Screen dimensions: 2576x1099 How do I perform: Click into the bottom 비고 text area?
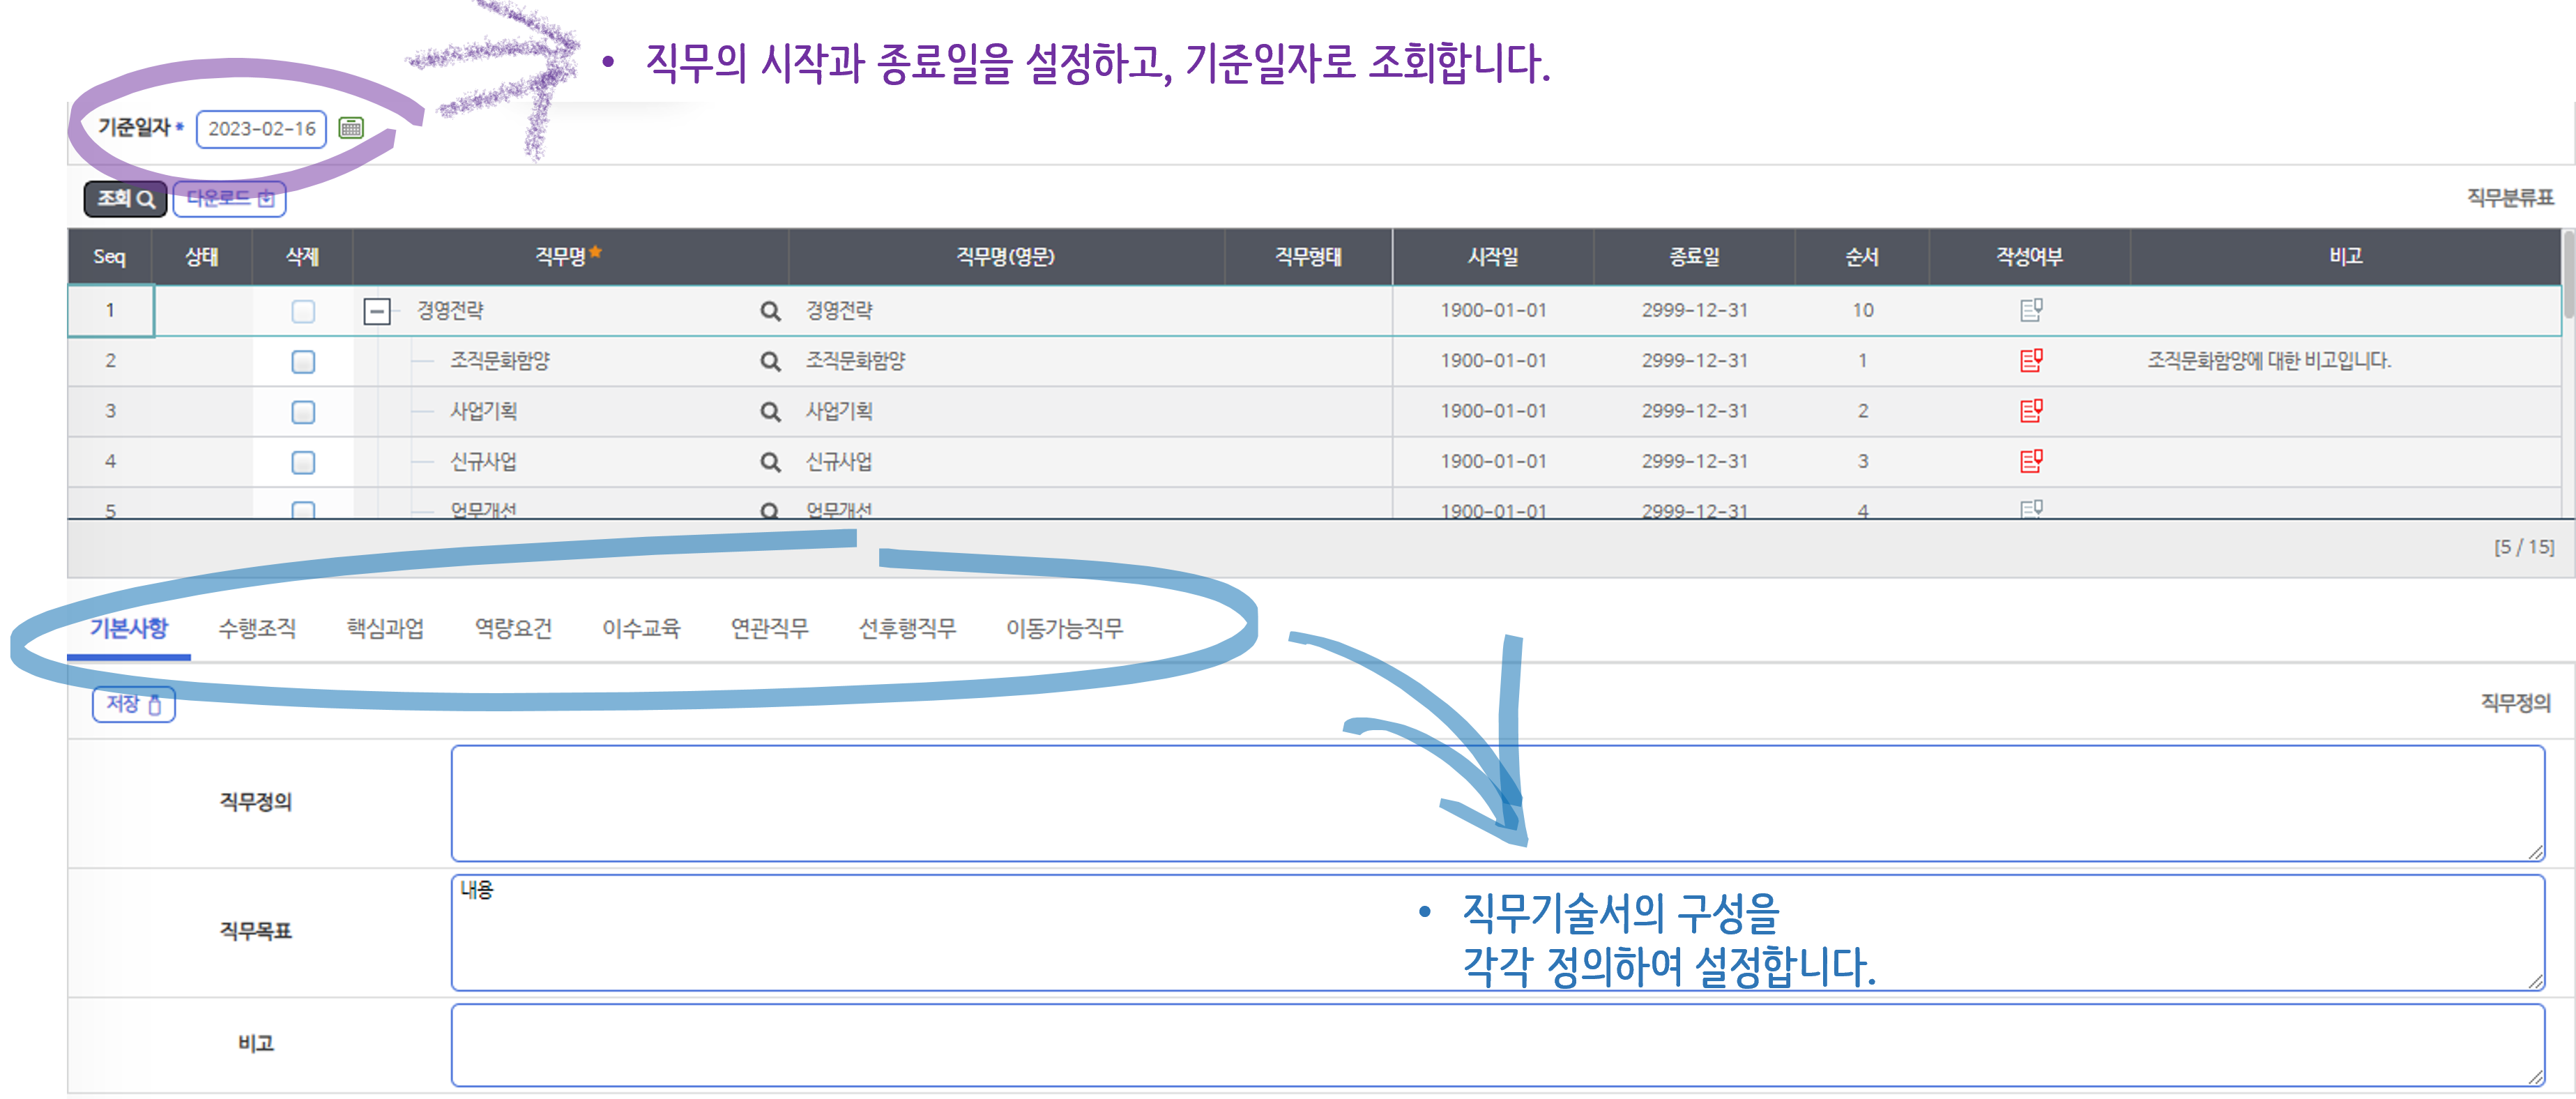point(1497,1044)
